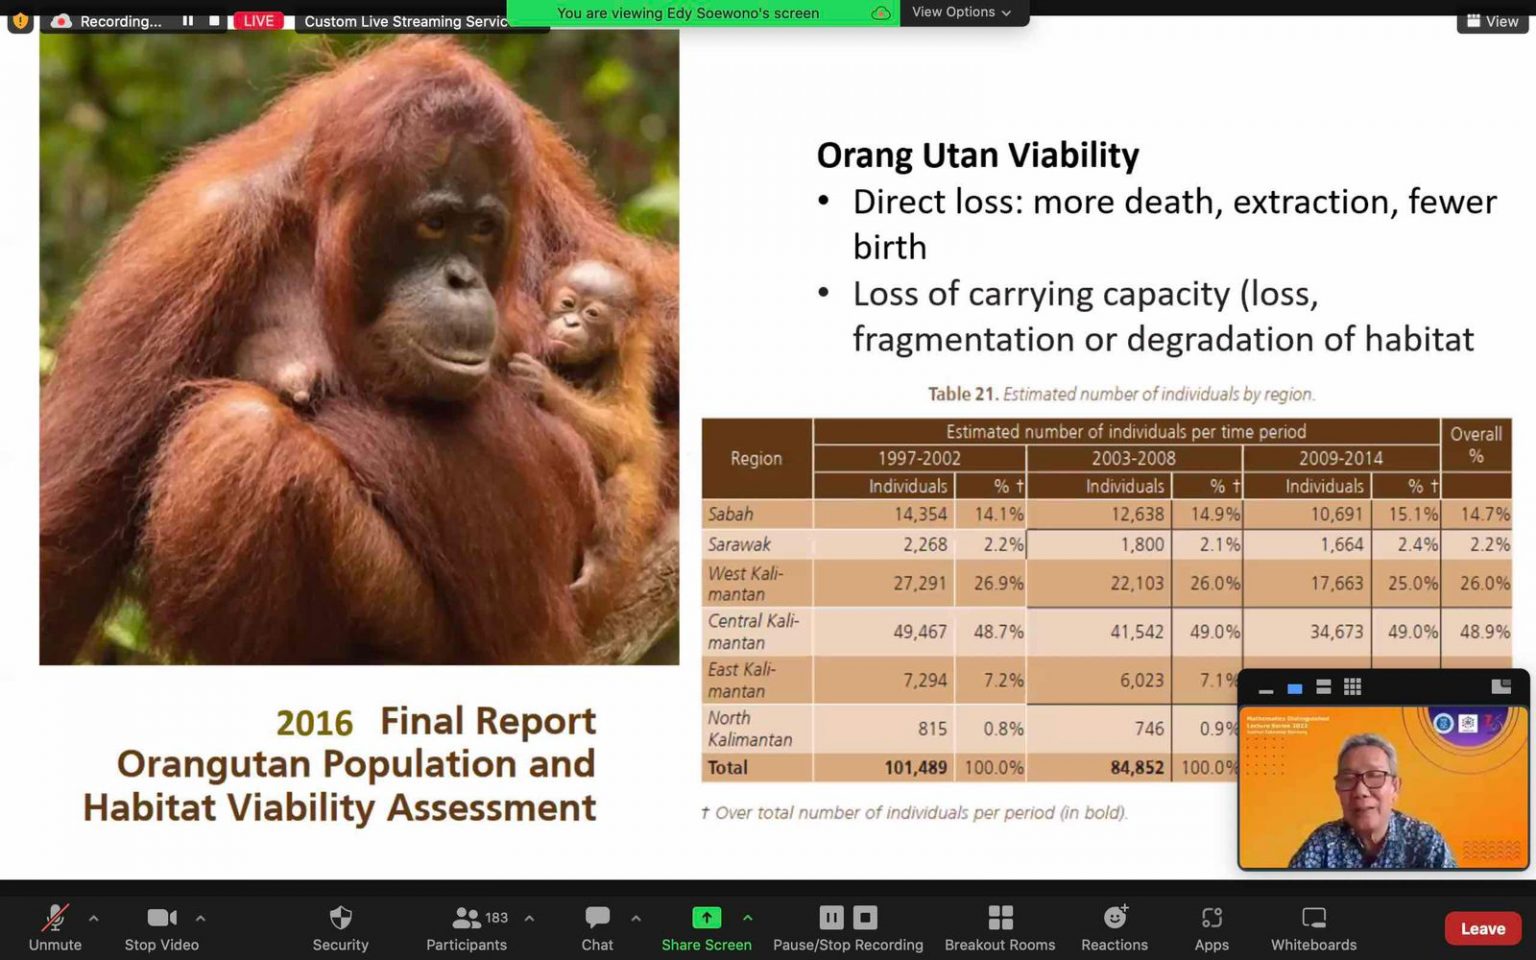
Task: Open the Chat panel
Action: pyautogui.click(x=597, y=927)
